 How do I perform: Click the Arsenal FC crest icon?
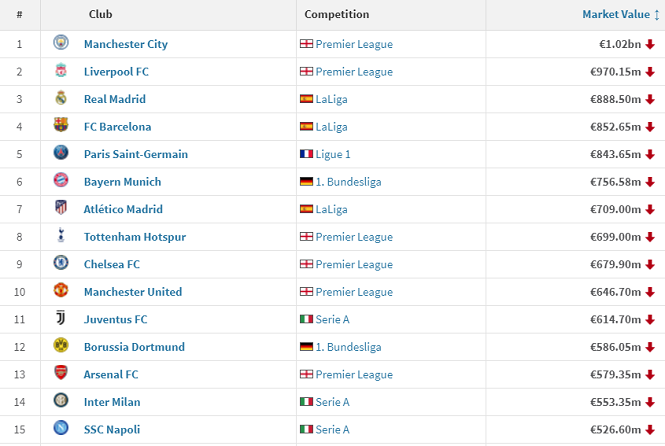[61, 373]
